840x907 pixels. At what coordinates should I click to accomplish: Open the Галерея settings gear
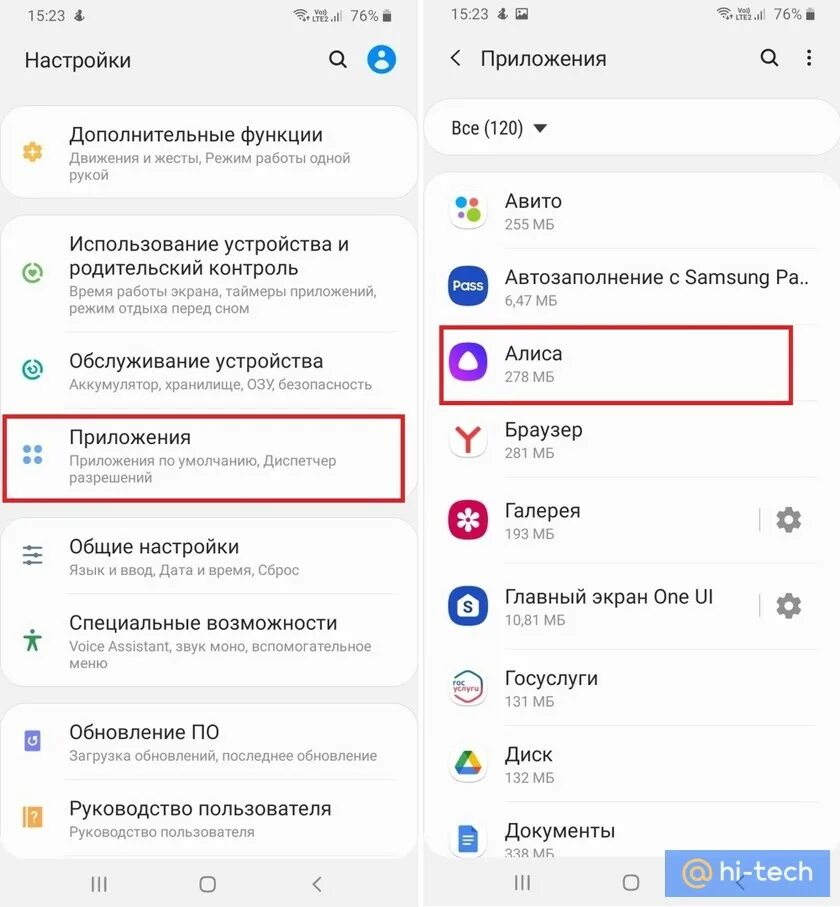(789, 519)
